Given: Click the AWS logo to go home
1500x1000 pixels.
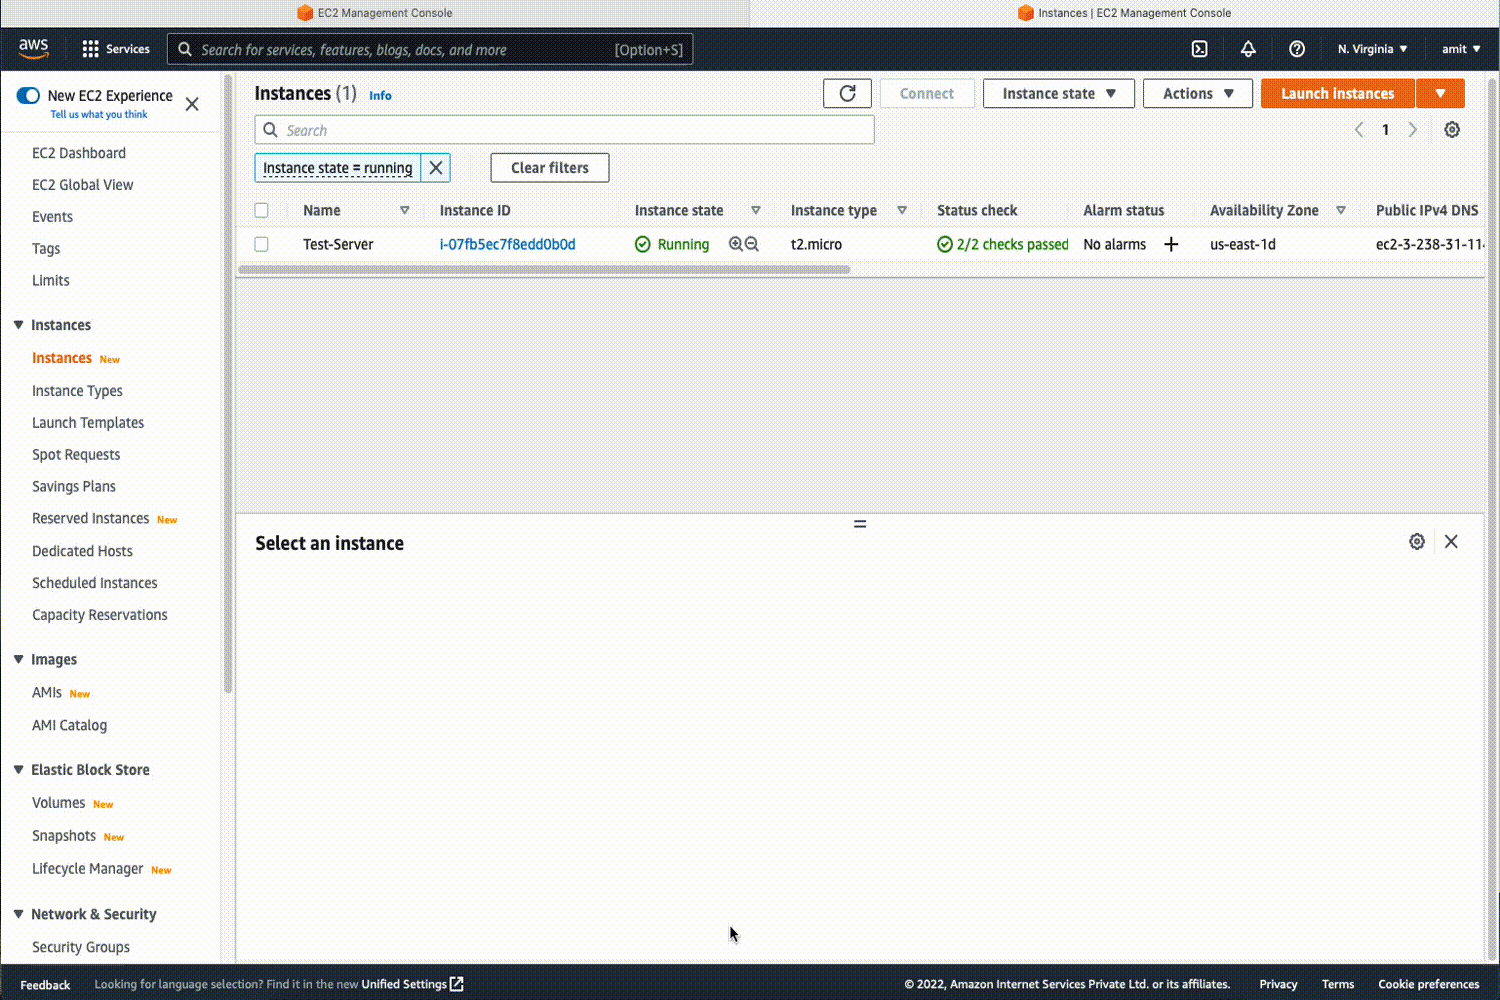Looking at the screenshot, I should coord(33,48).
